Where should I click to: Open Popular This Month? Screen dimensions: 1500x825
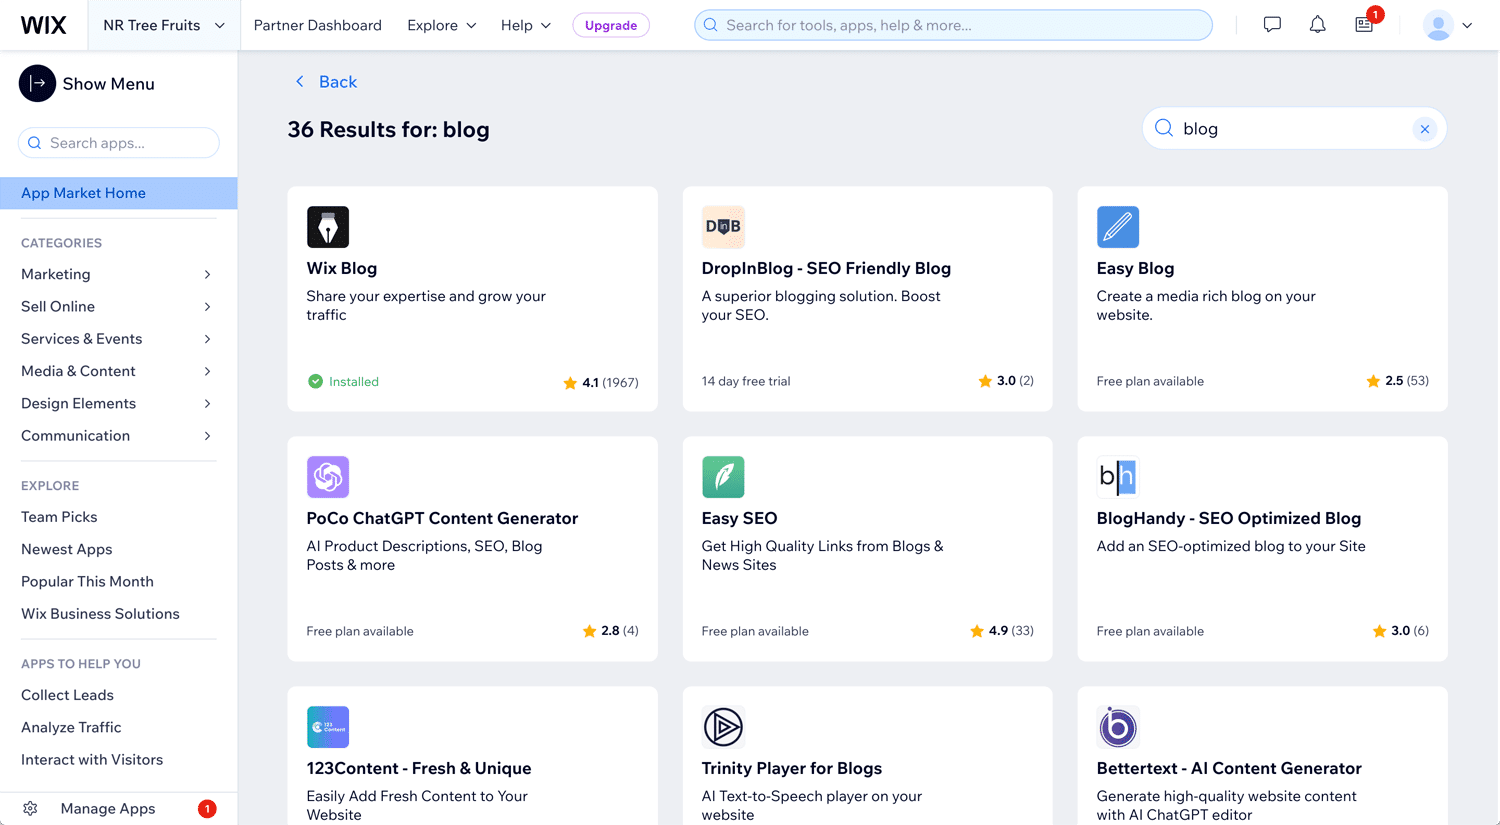point(87,581)
